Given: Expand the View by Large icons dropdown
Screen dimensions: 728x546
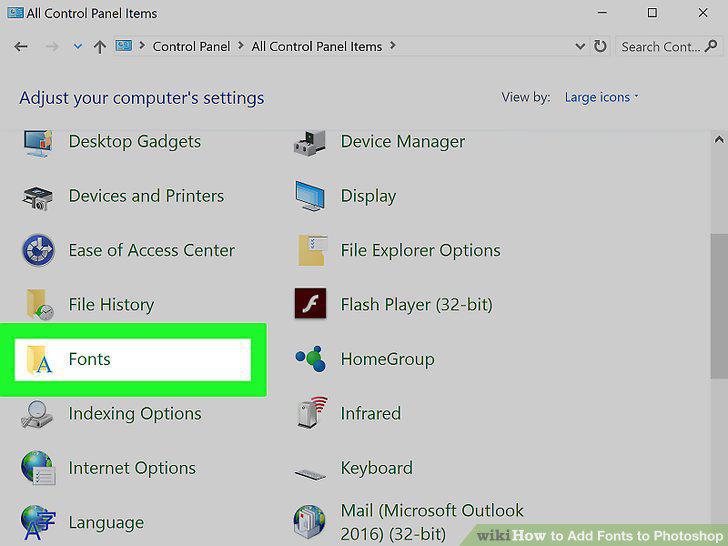Looking at the screenshot, I should [601, 98].
